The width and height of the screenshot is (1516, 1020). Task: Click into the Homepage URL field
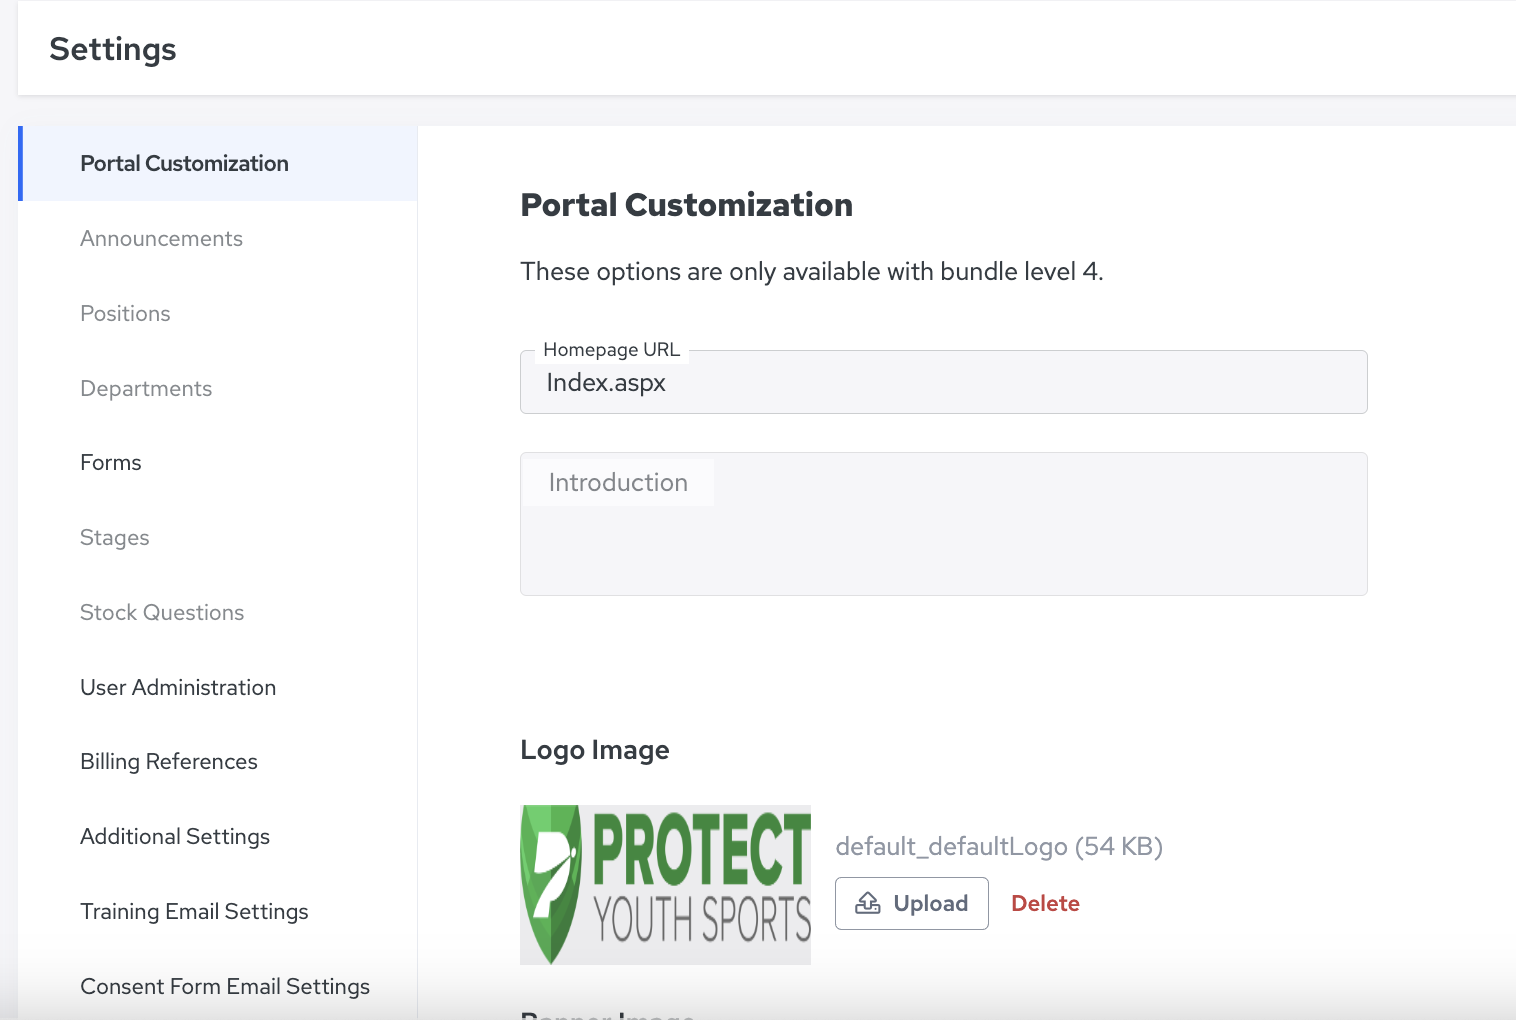pyautogui.click(x=943, y=382)
